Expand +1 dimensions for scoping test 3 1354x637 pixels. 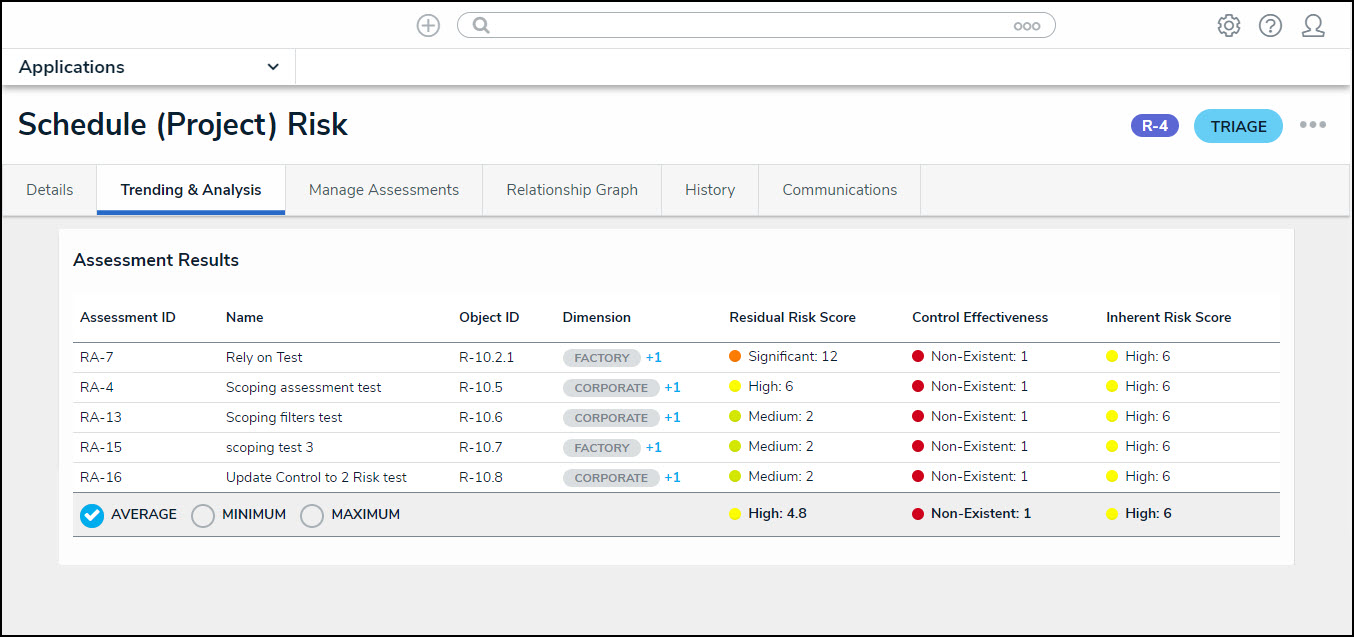[653, 447]
